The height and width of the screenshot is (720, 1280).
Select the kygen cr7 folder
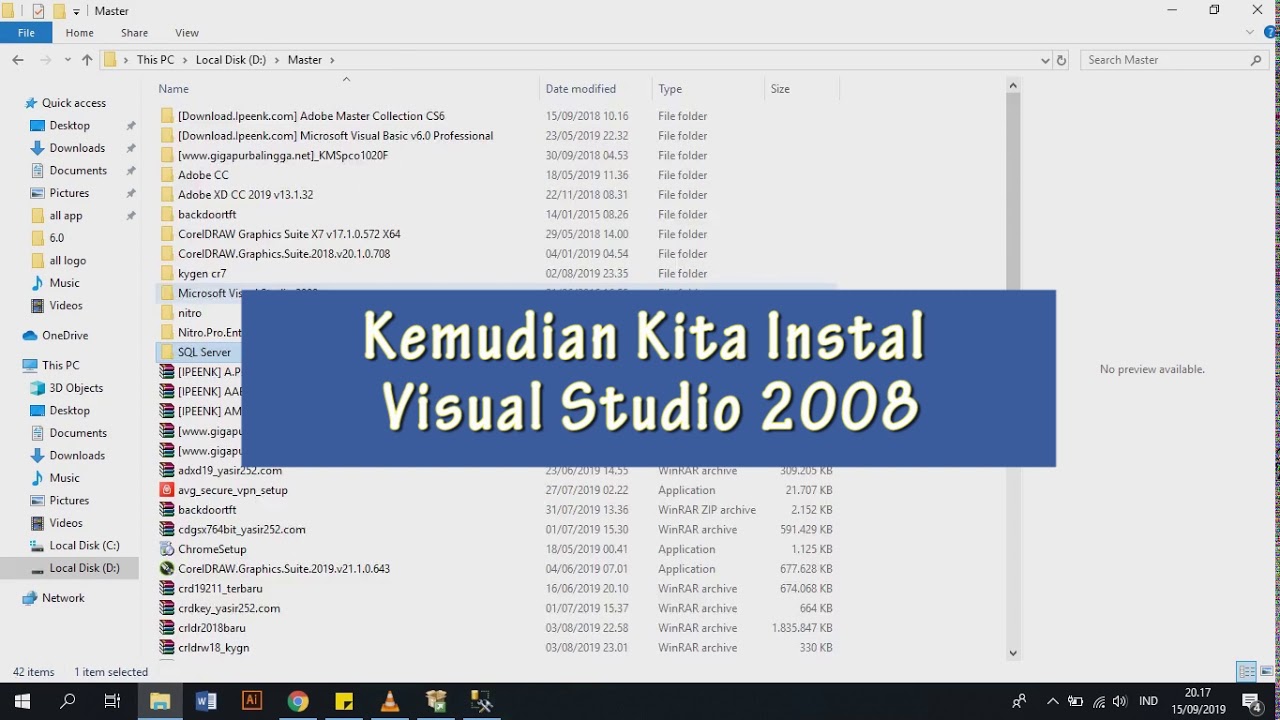point(202,273)
